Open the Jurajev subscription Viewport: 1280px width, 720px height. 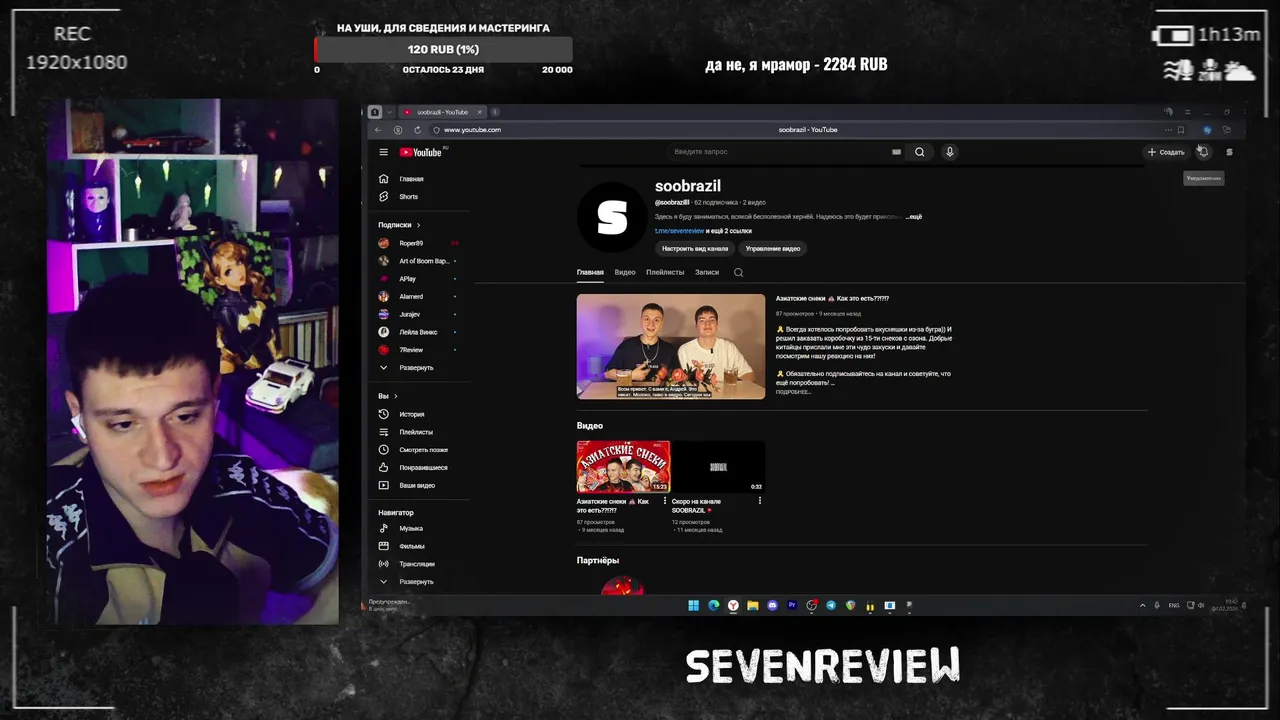pos(418,314)
